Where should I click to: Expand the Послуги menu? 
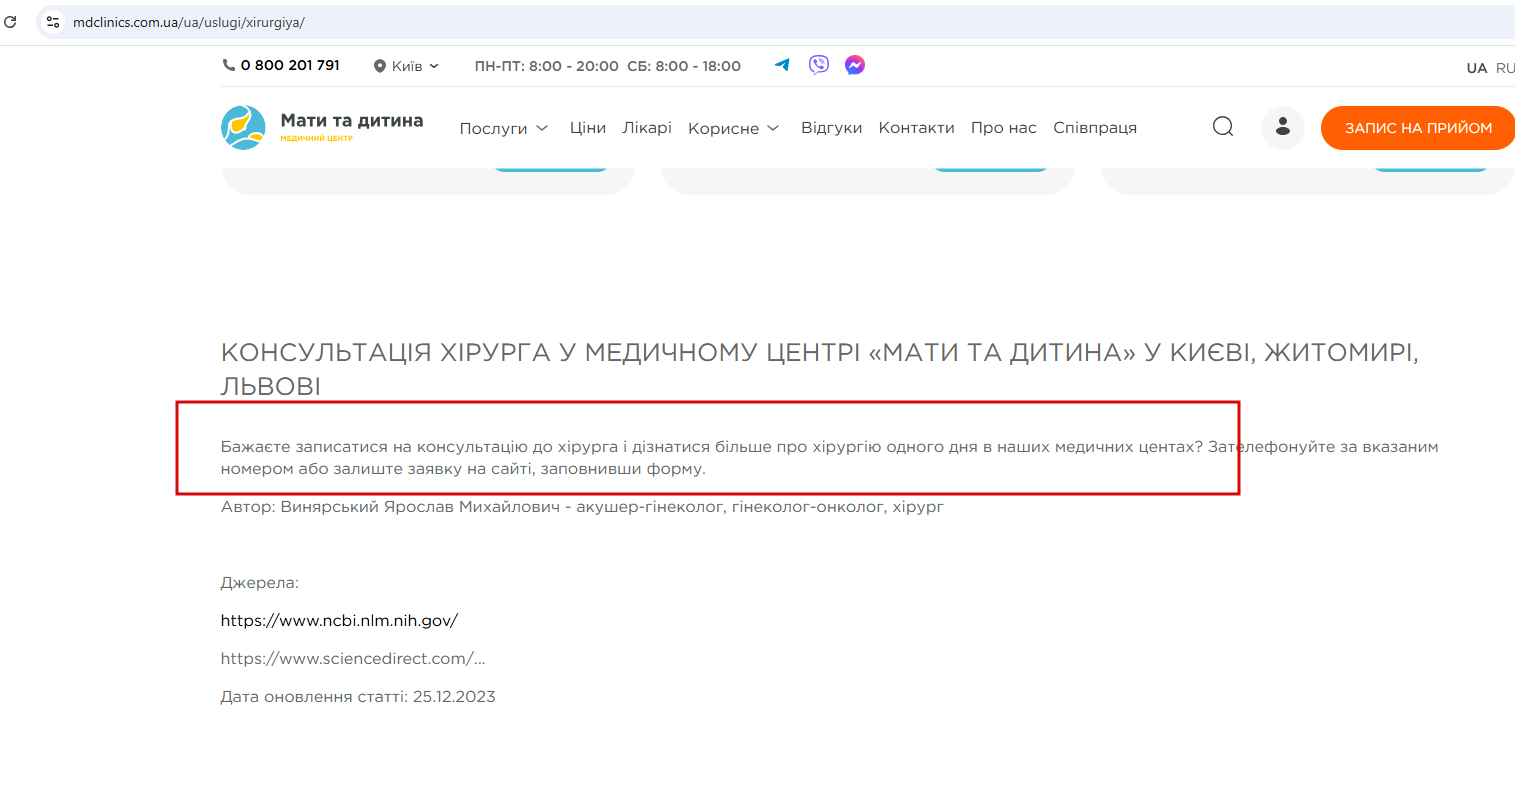(x=504, y=128)
